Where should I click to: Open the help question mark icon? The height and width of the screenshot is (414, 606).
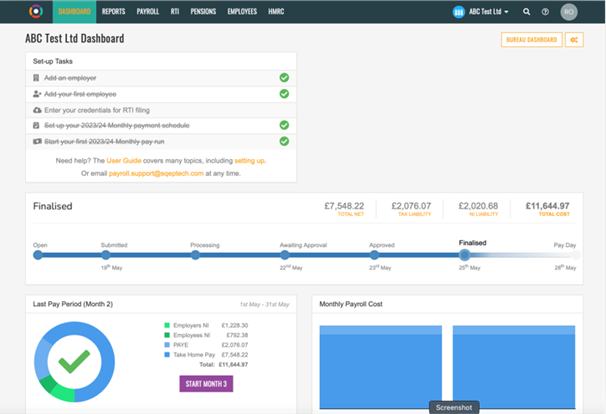(545, 12)
